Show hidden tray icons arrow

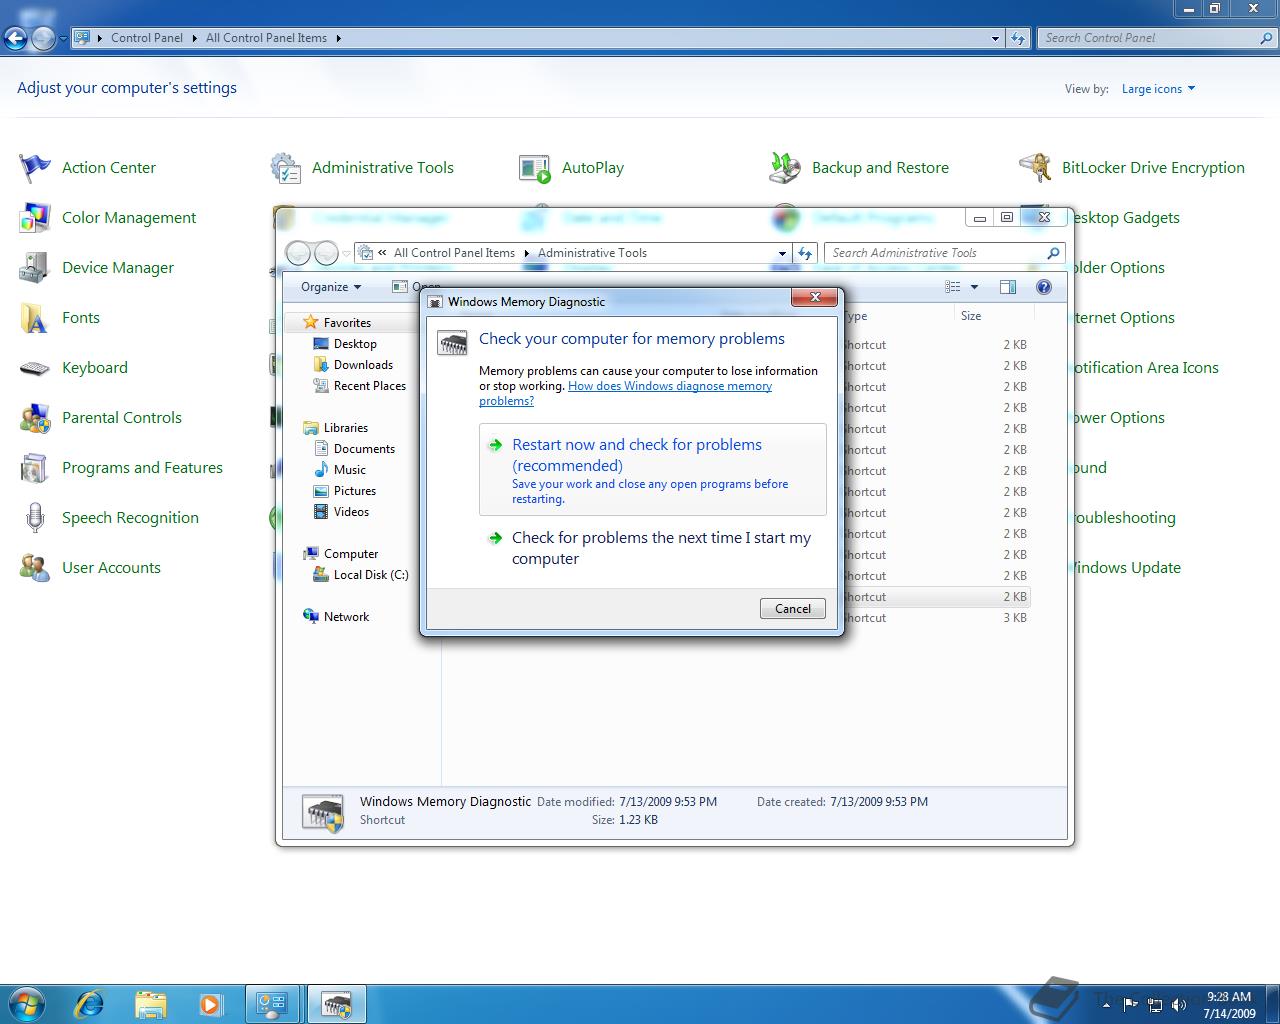1106,1005
